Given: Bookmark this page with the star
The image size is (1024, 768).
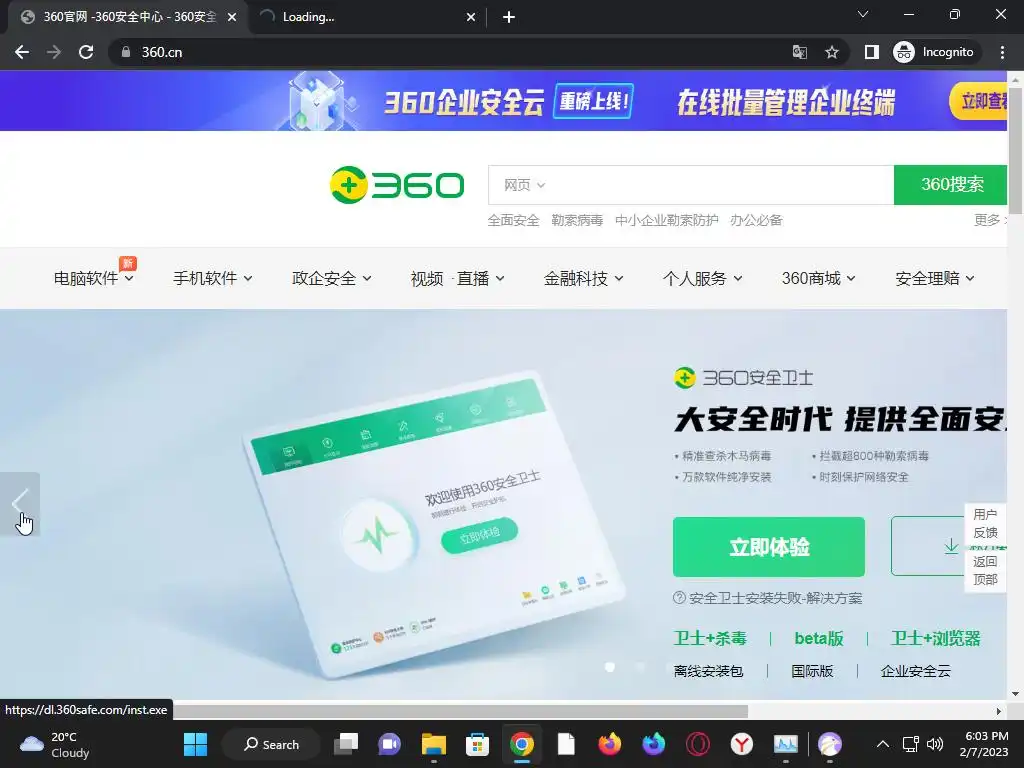Looking at the screenshot, I should tap(831, 52).
